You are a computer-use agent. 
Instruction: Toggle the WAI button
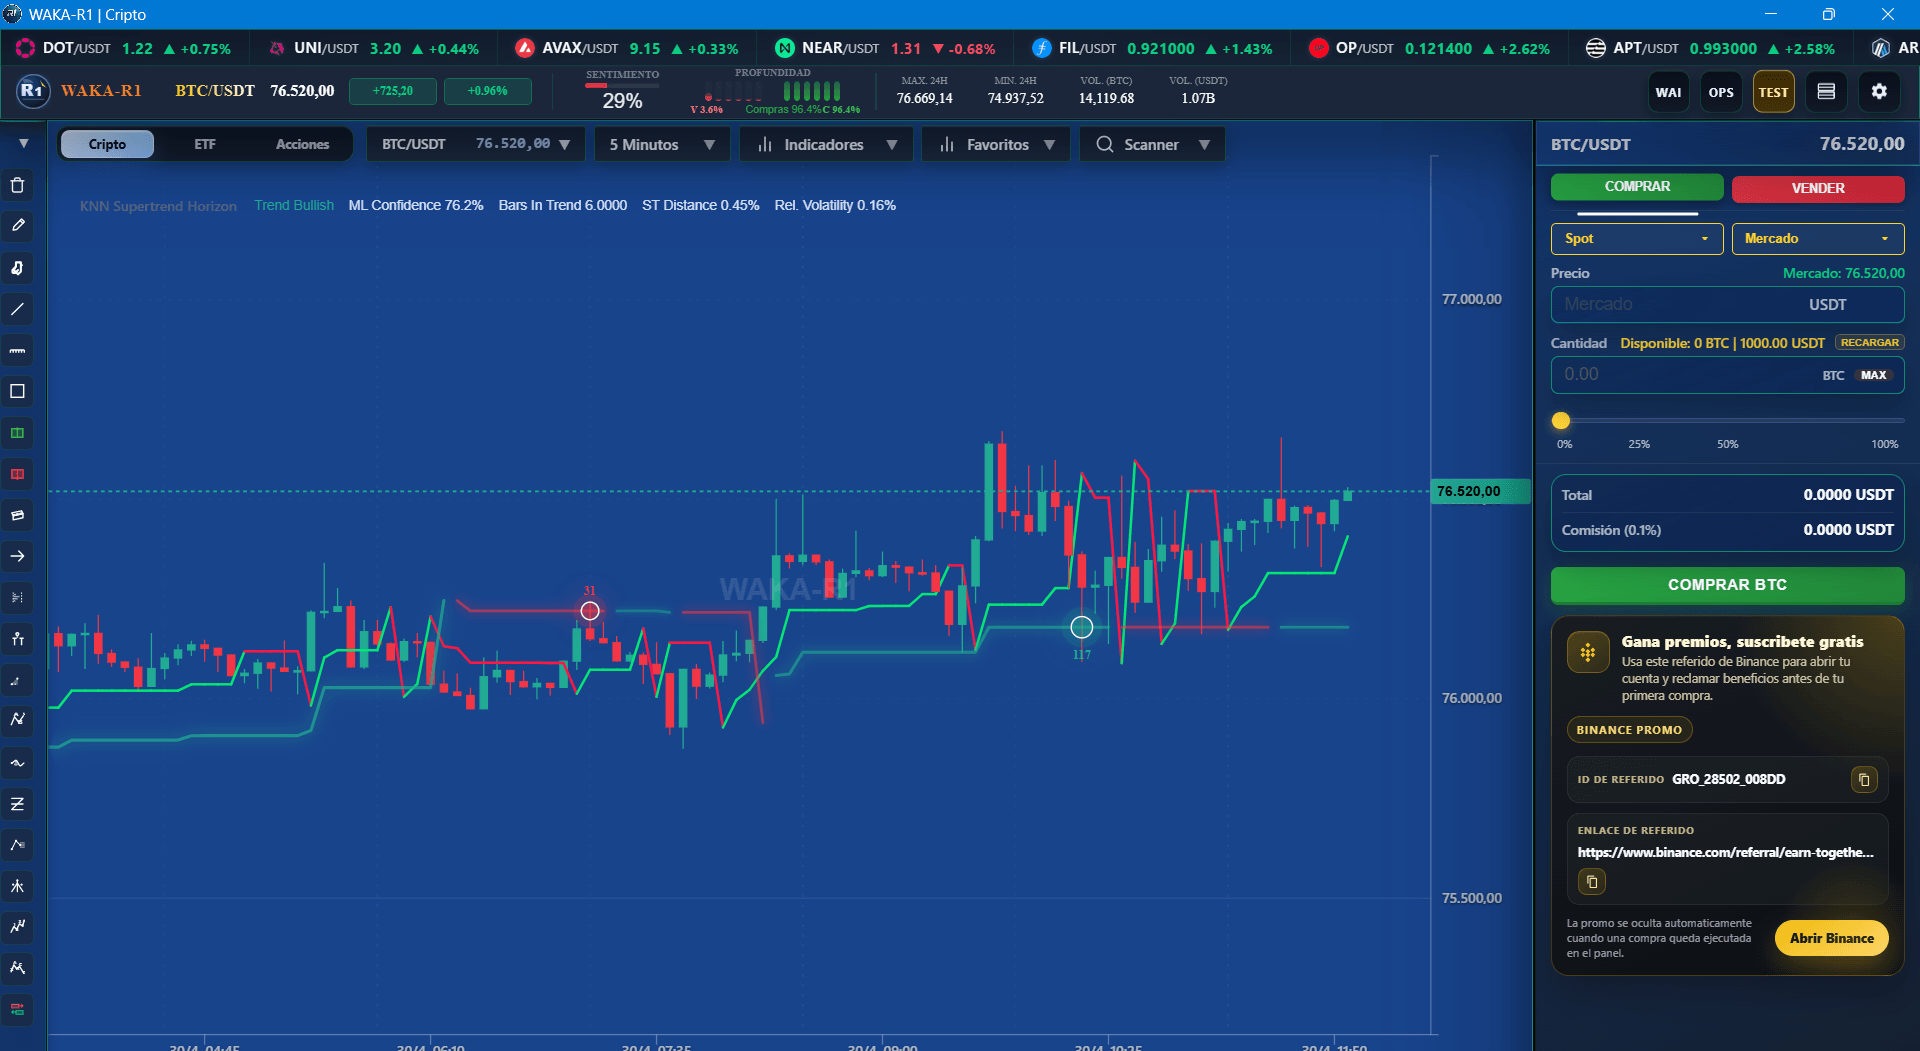tap(1668, 92)
